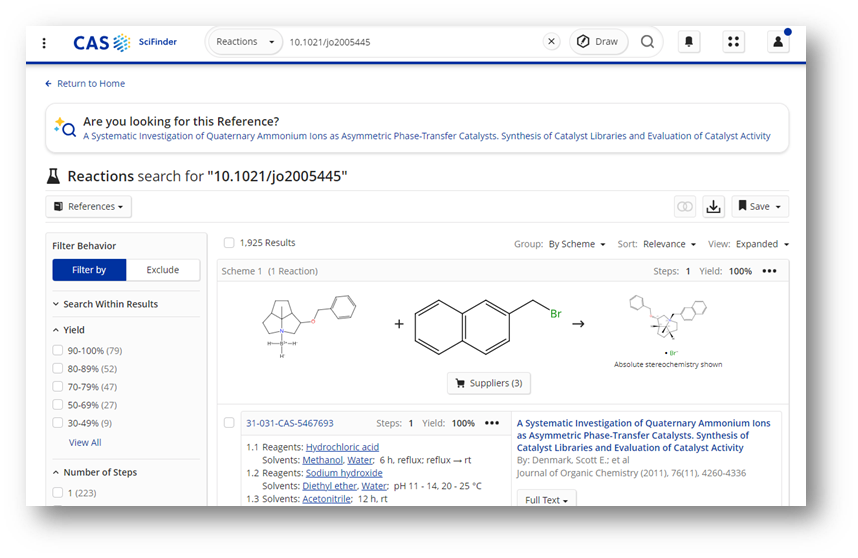Click the benzyl ether reactant structure
This screenshot has width=858, height=558.
pyautogui.click(x=309, y=327)
